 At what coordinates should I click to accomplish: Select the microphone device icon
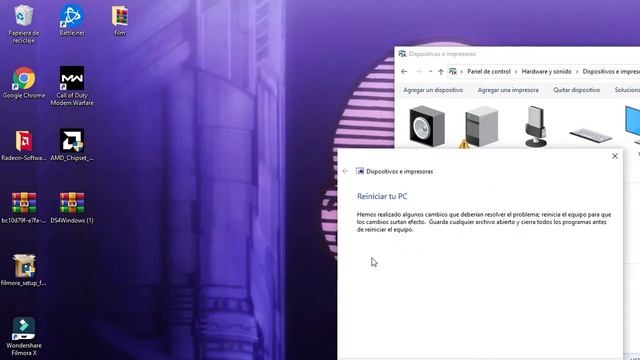(x=536, y=126)
